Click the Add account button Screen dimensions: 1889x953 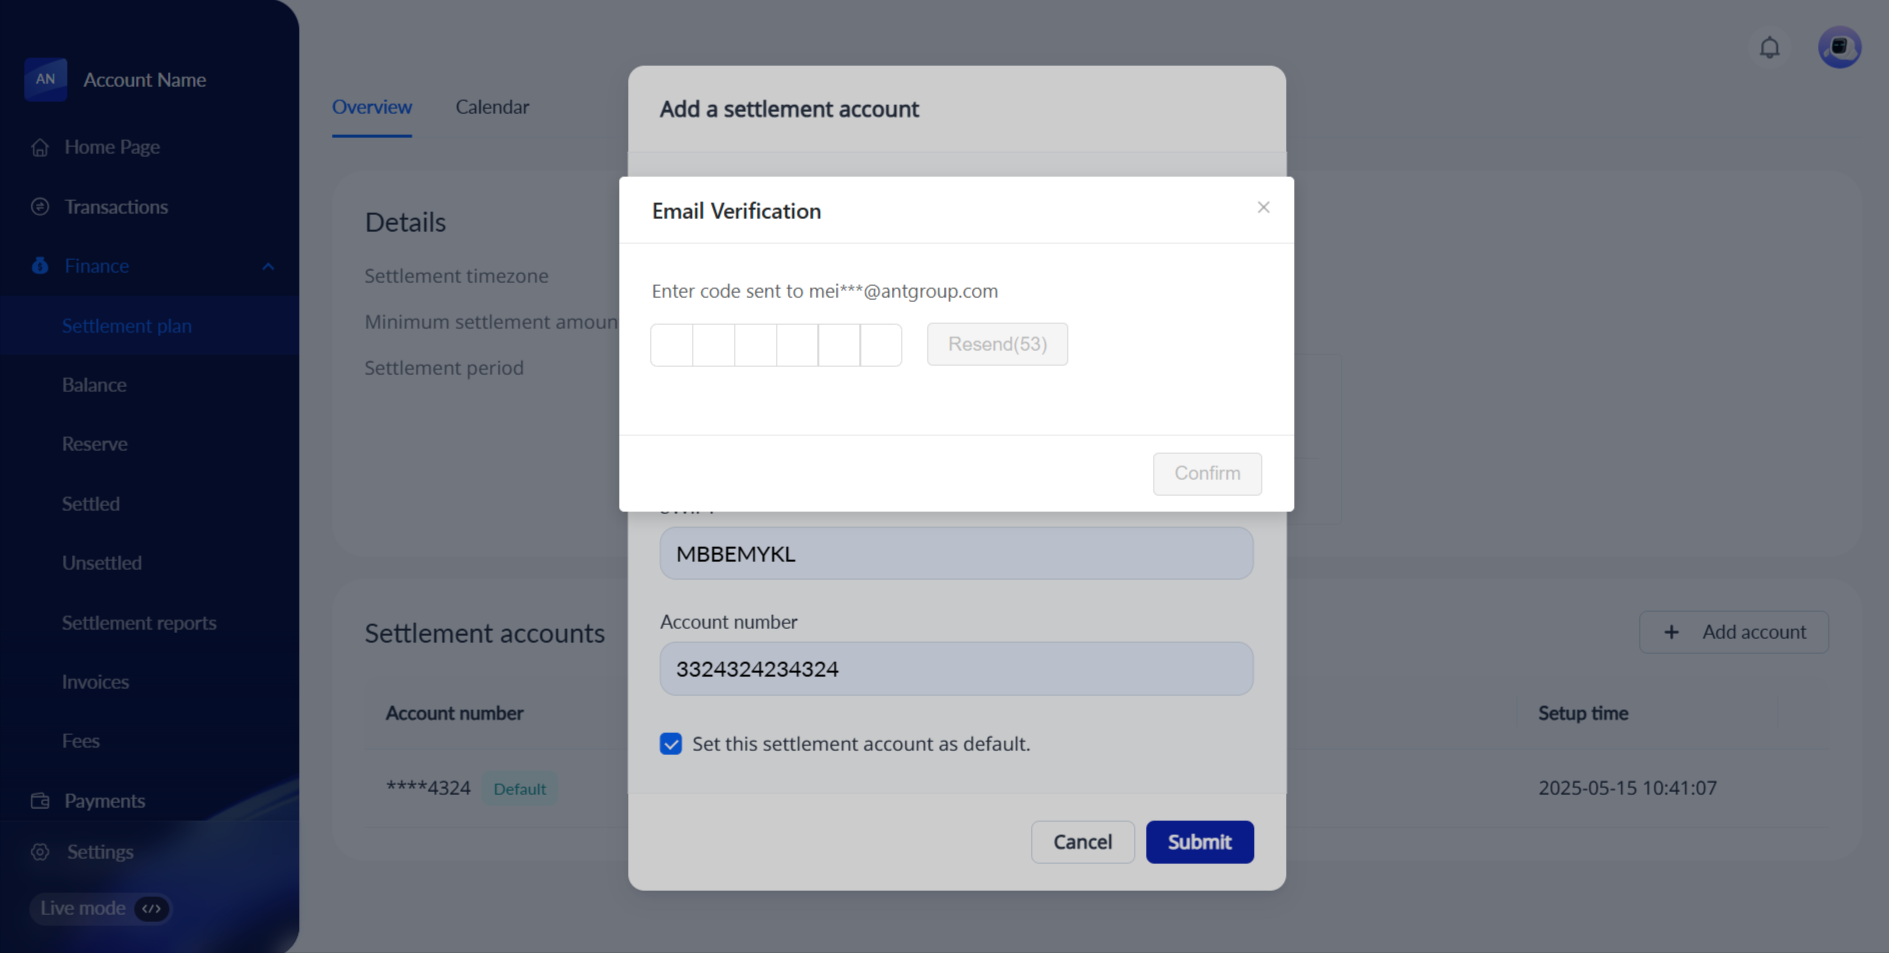coord(1733,632)
